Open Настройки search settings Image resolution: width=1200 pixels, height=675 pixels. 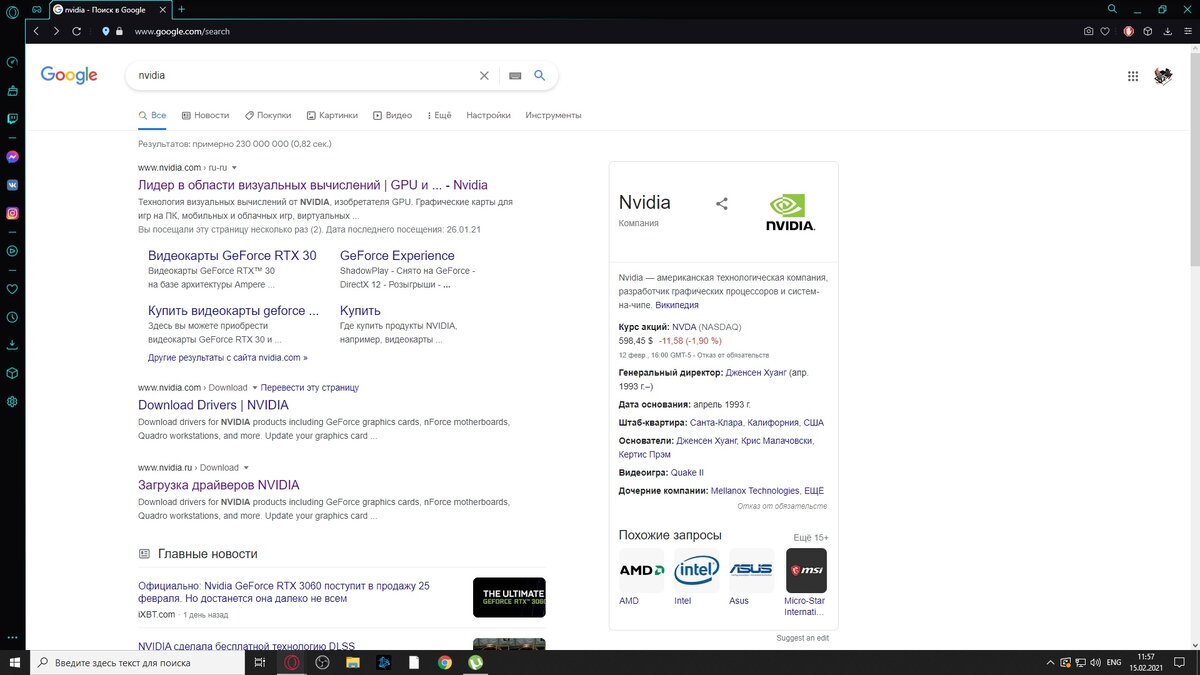click(488, 115)
